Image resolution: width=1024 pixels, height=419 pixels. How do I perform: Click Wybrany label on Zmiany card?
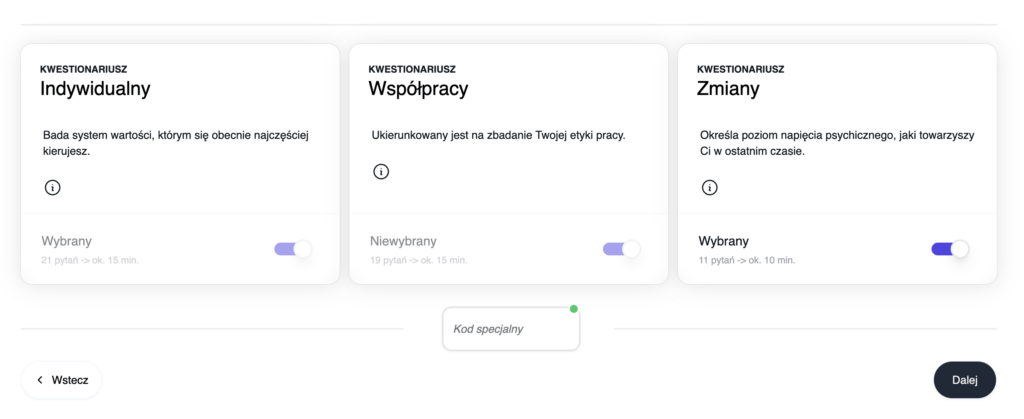(724, 241)
